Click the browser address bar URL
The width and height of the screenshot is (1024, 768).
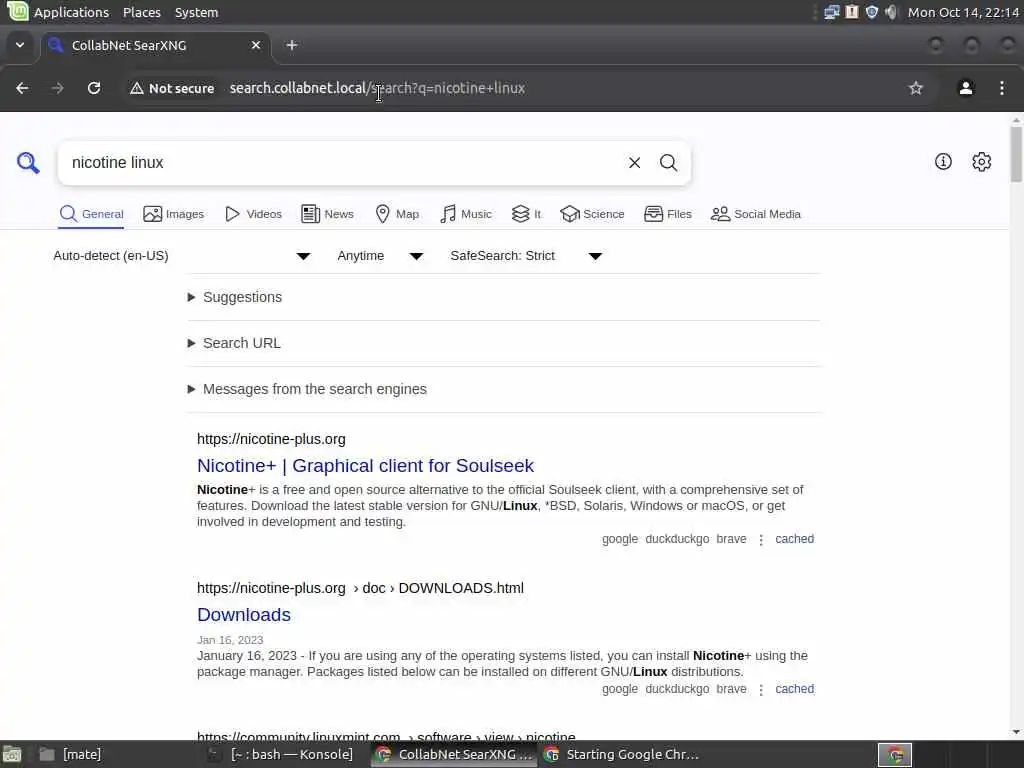pos(377,88)
